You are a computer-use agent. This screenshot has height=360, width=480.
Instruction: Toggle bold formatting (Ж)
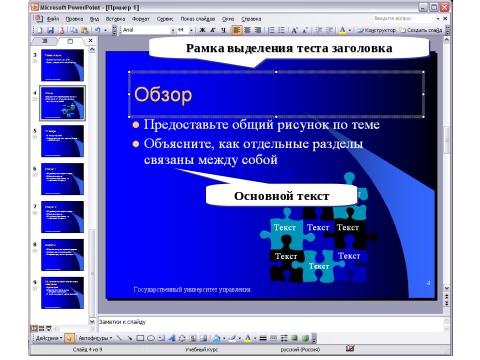pos(202,30)
